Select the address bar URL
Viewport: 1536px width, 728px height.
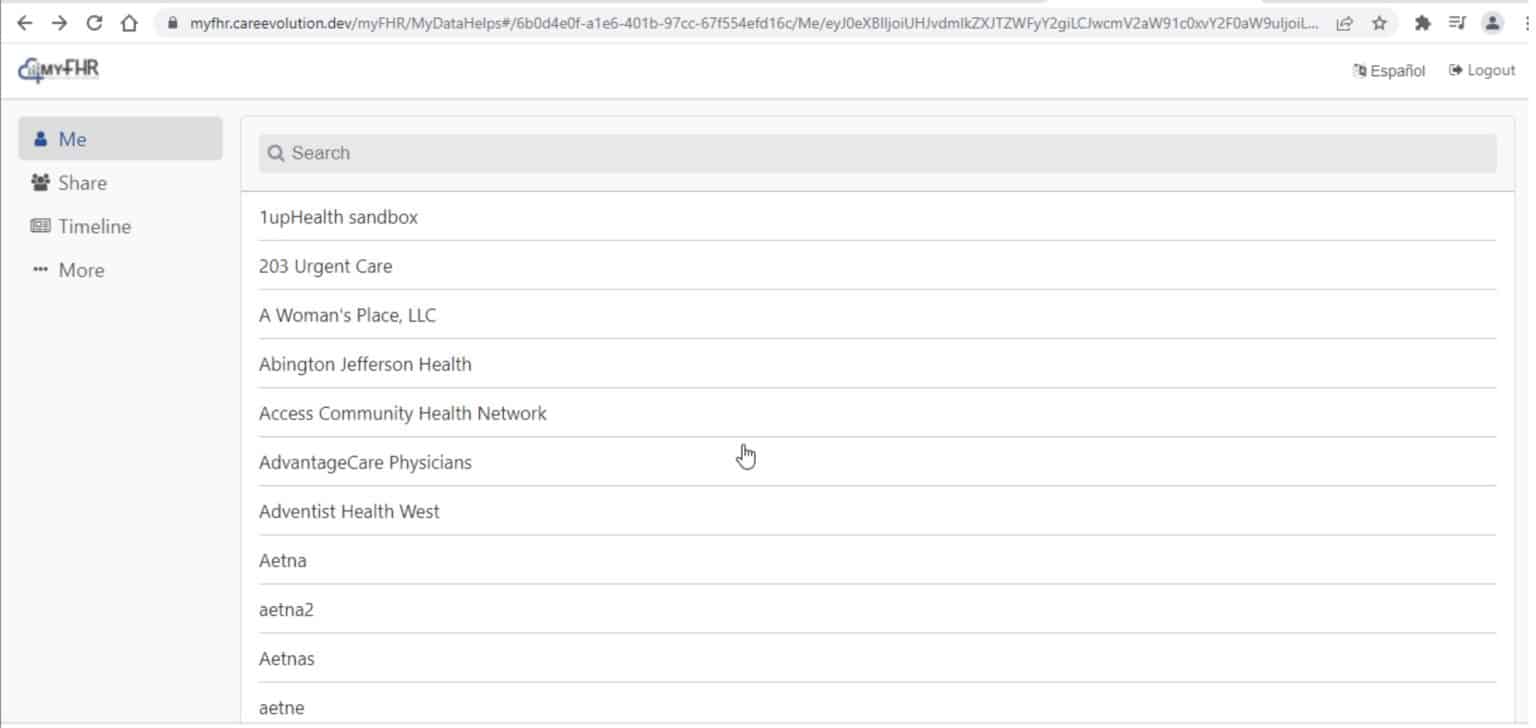[x=753, y=23]
